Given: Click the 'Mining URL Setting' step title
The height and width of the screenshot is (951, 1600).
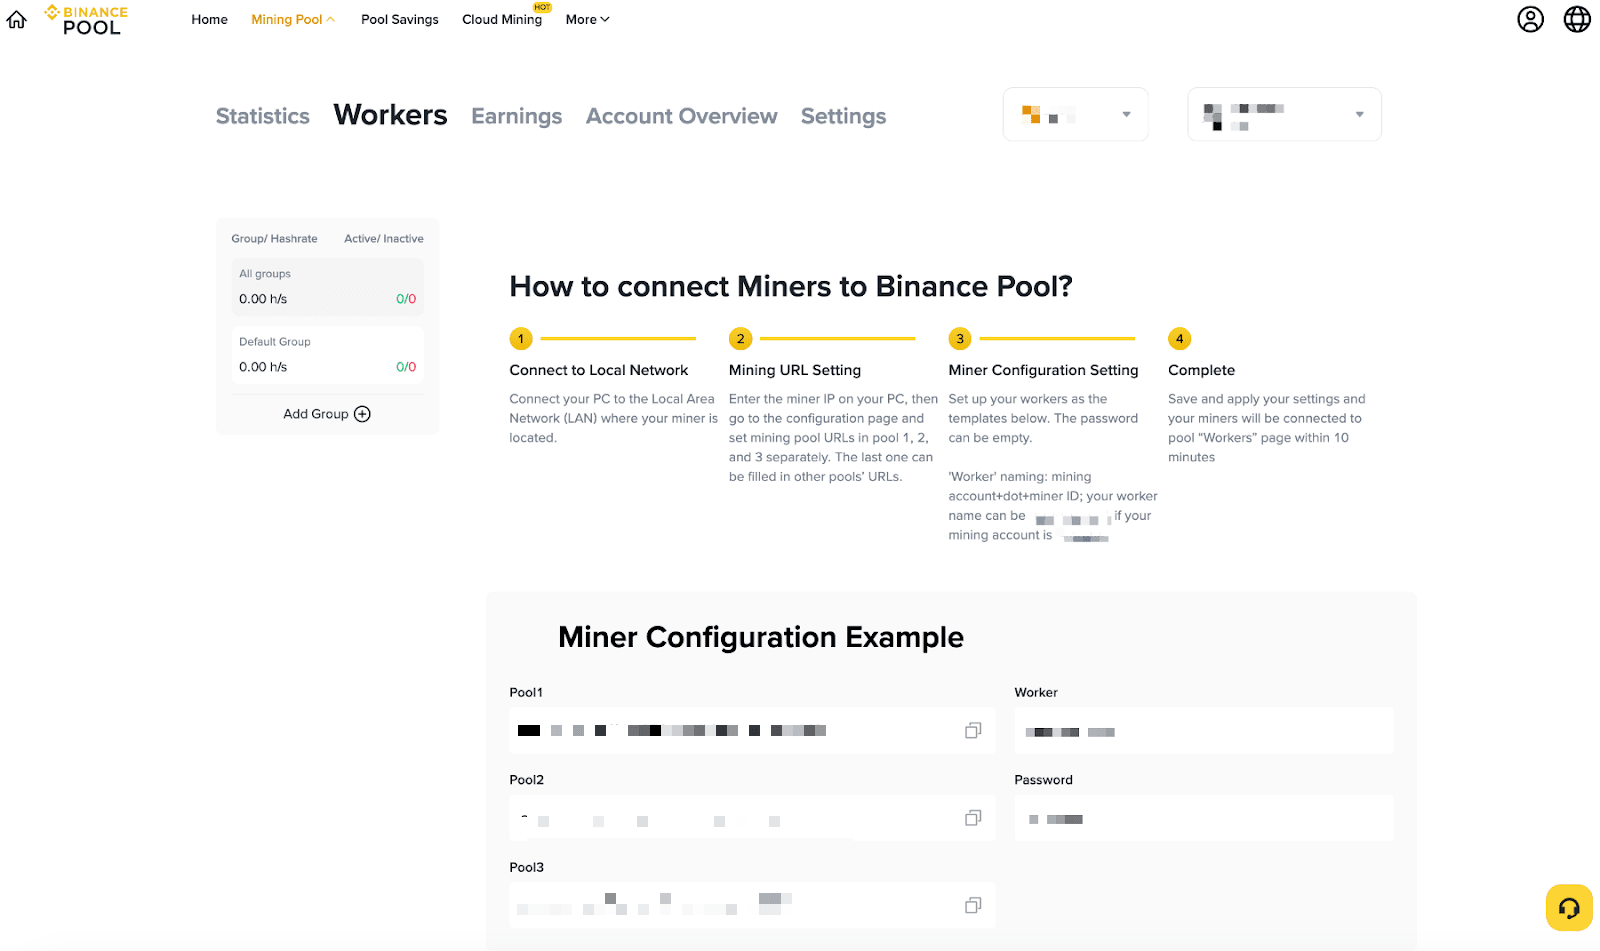Looking at the screenshot, I should [795, 370].
